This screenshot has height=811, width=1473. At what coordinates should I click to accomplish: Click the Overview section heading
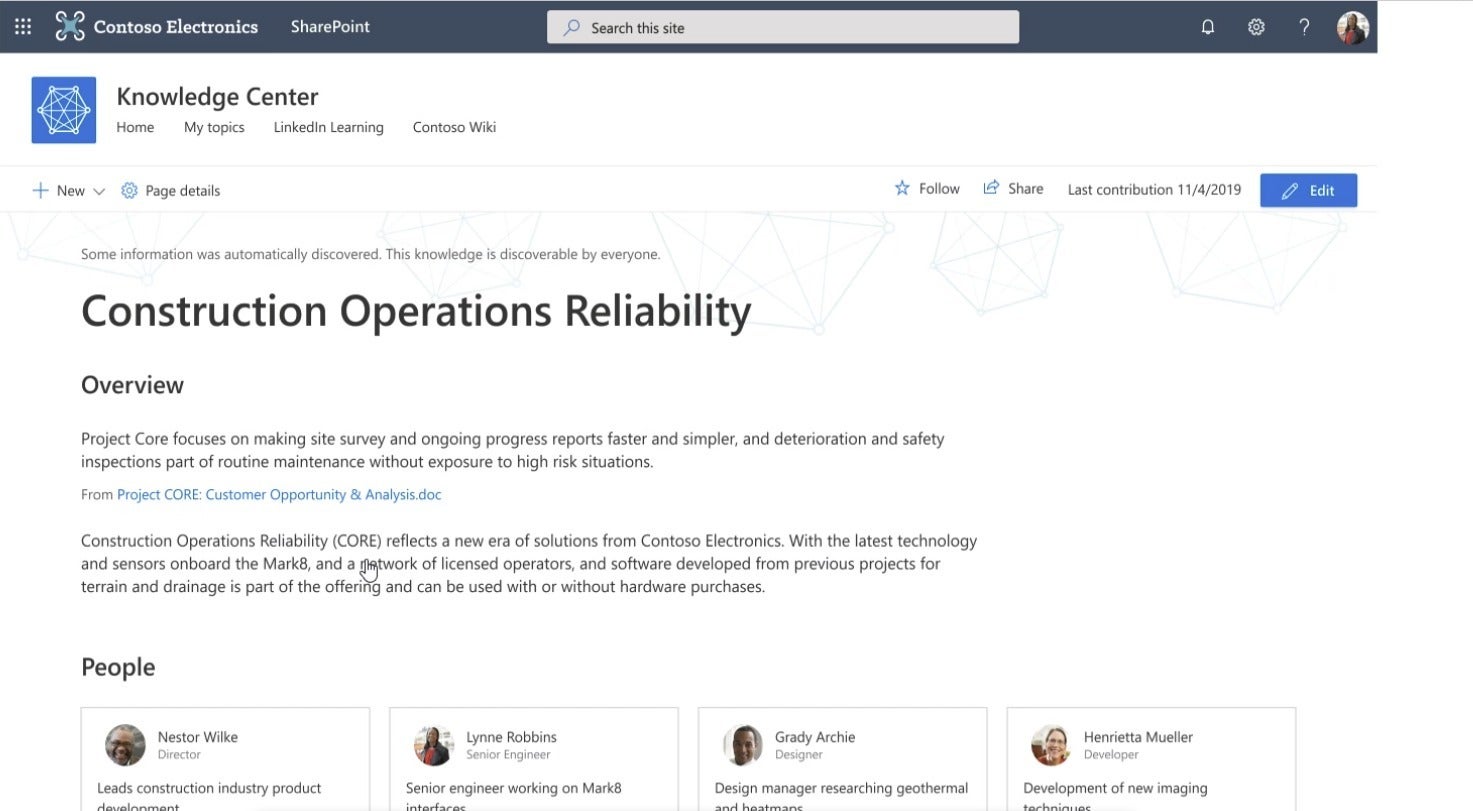click(132, 385)
